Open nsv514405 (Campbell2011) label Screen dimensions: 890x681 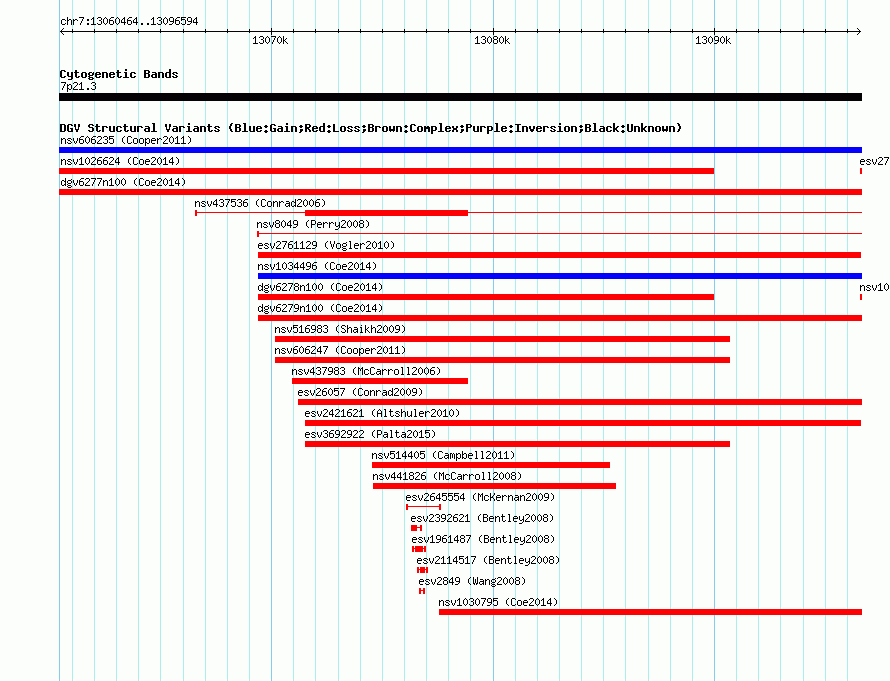443,455
